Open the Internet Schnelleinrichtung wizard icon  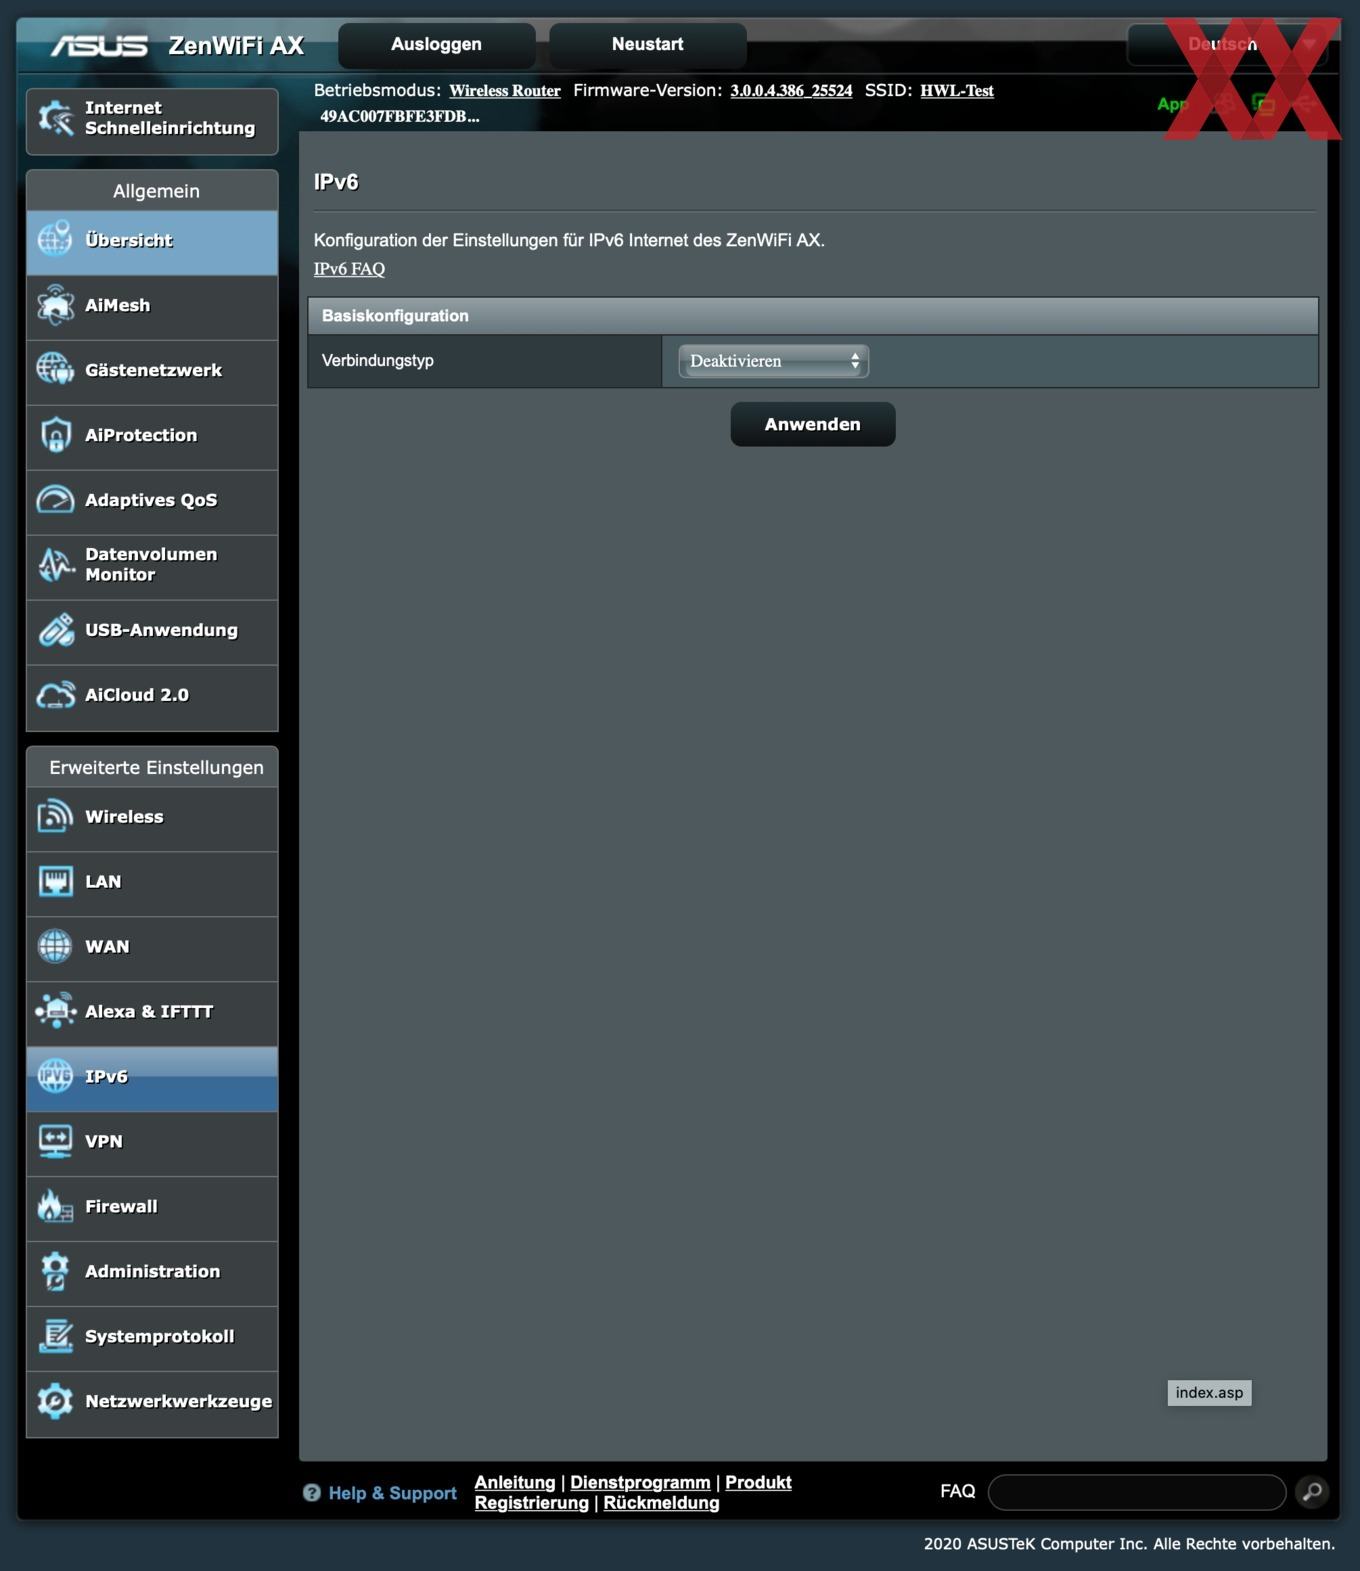pos(55,119)
